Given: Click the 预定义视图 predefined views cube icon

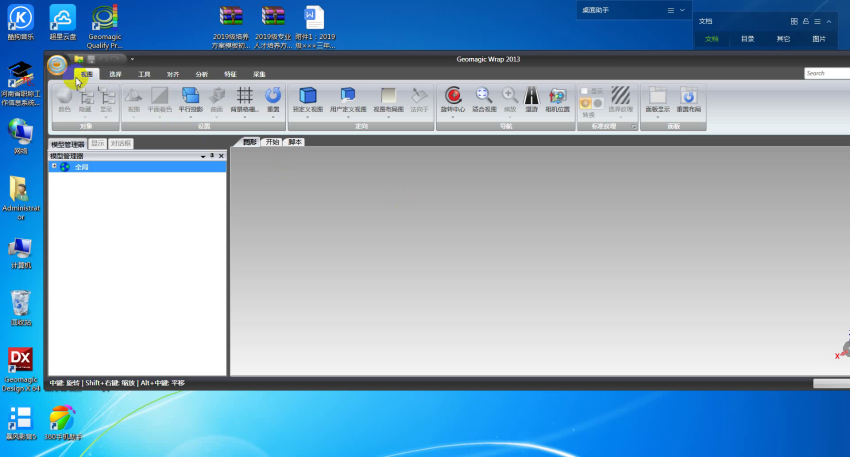Looking at the screenshot, I should [x=308, y=96].
